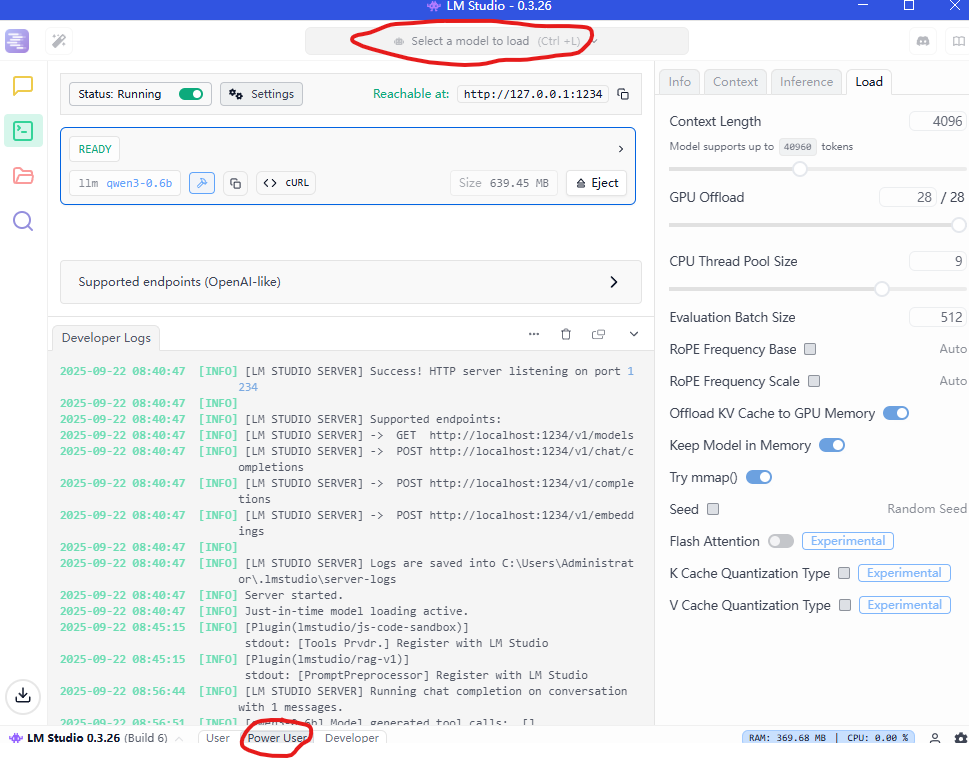
Task: Open the settings gear in status bar
Action: [x=961, y=738]
